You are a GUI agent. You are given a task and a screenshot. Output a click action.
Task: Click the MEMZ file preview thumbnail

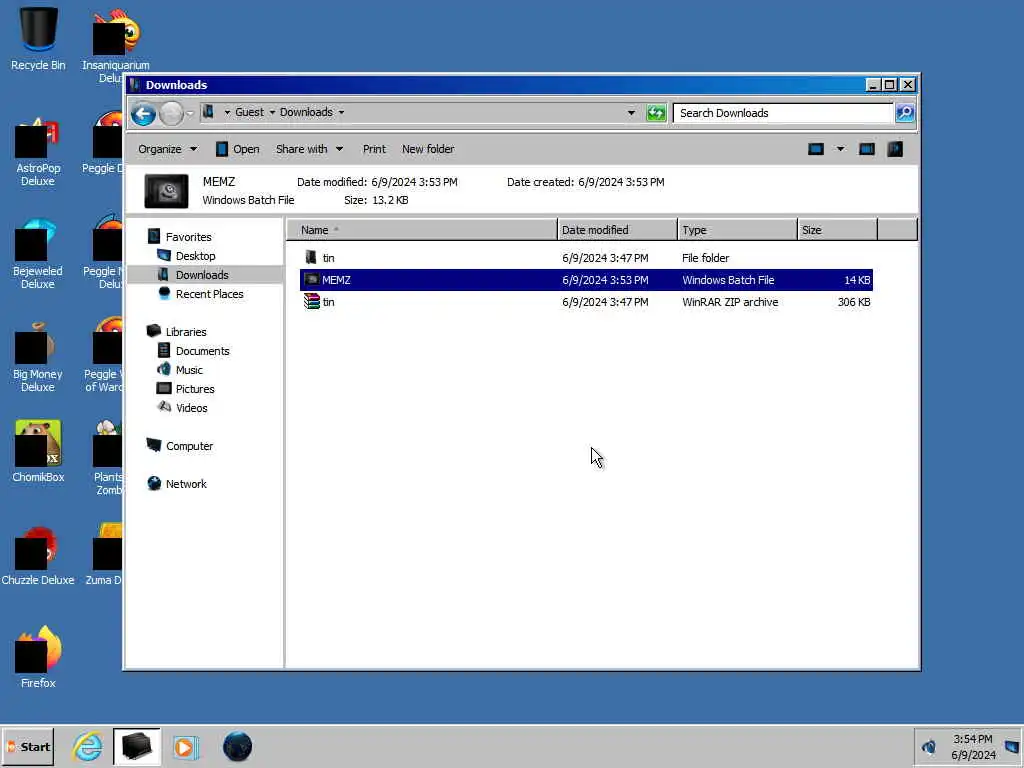coord(167,191)
